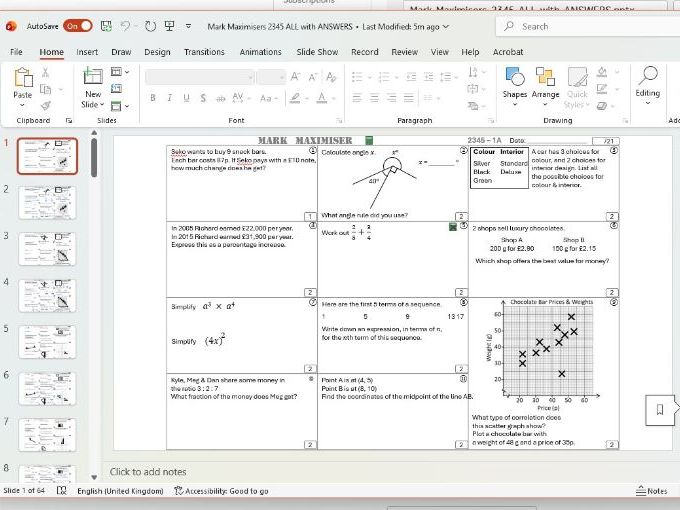680x510 pixels.
Task: Open Notes from the status bar
Action: click(x=651, y=491)
